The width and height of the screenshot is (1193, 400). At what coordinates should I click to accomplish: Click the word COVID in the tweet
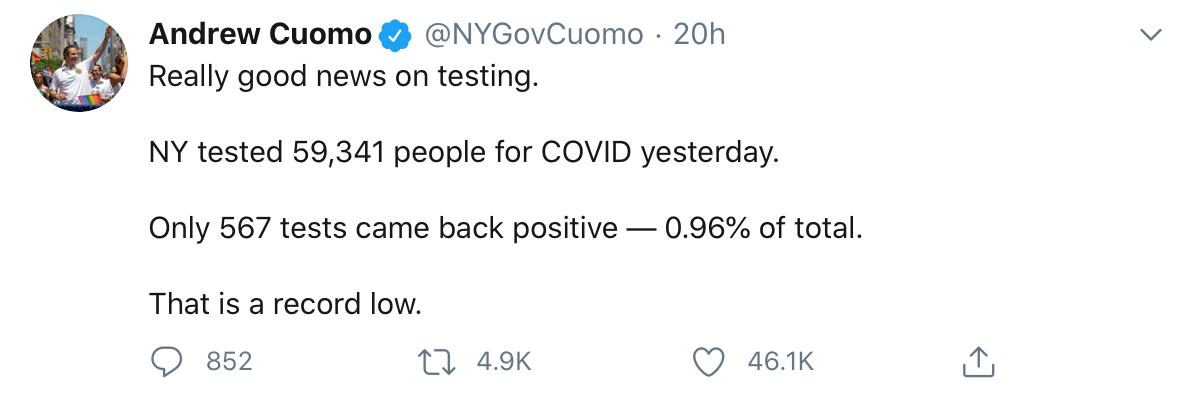[x=586, y=153]
